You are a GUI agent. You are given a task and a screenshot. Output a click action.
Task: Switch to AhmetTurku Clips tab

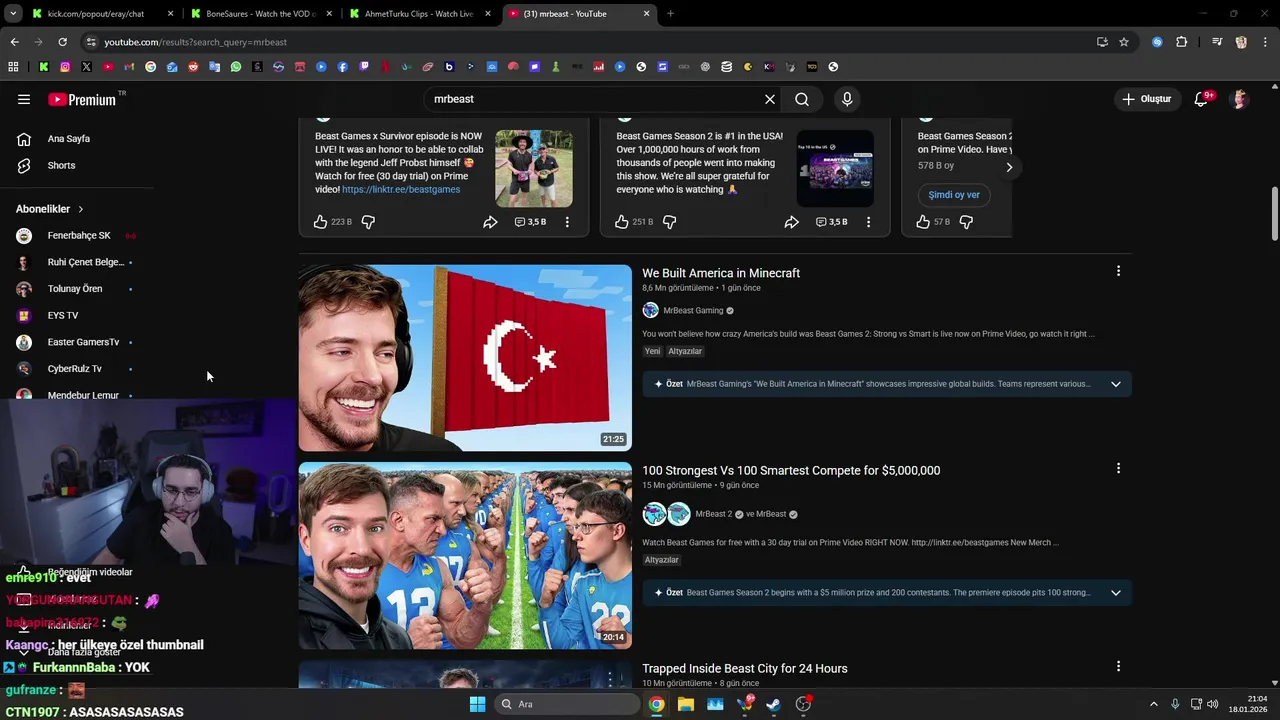[x=419, y=14]
